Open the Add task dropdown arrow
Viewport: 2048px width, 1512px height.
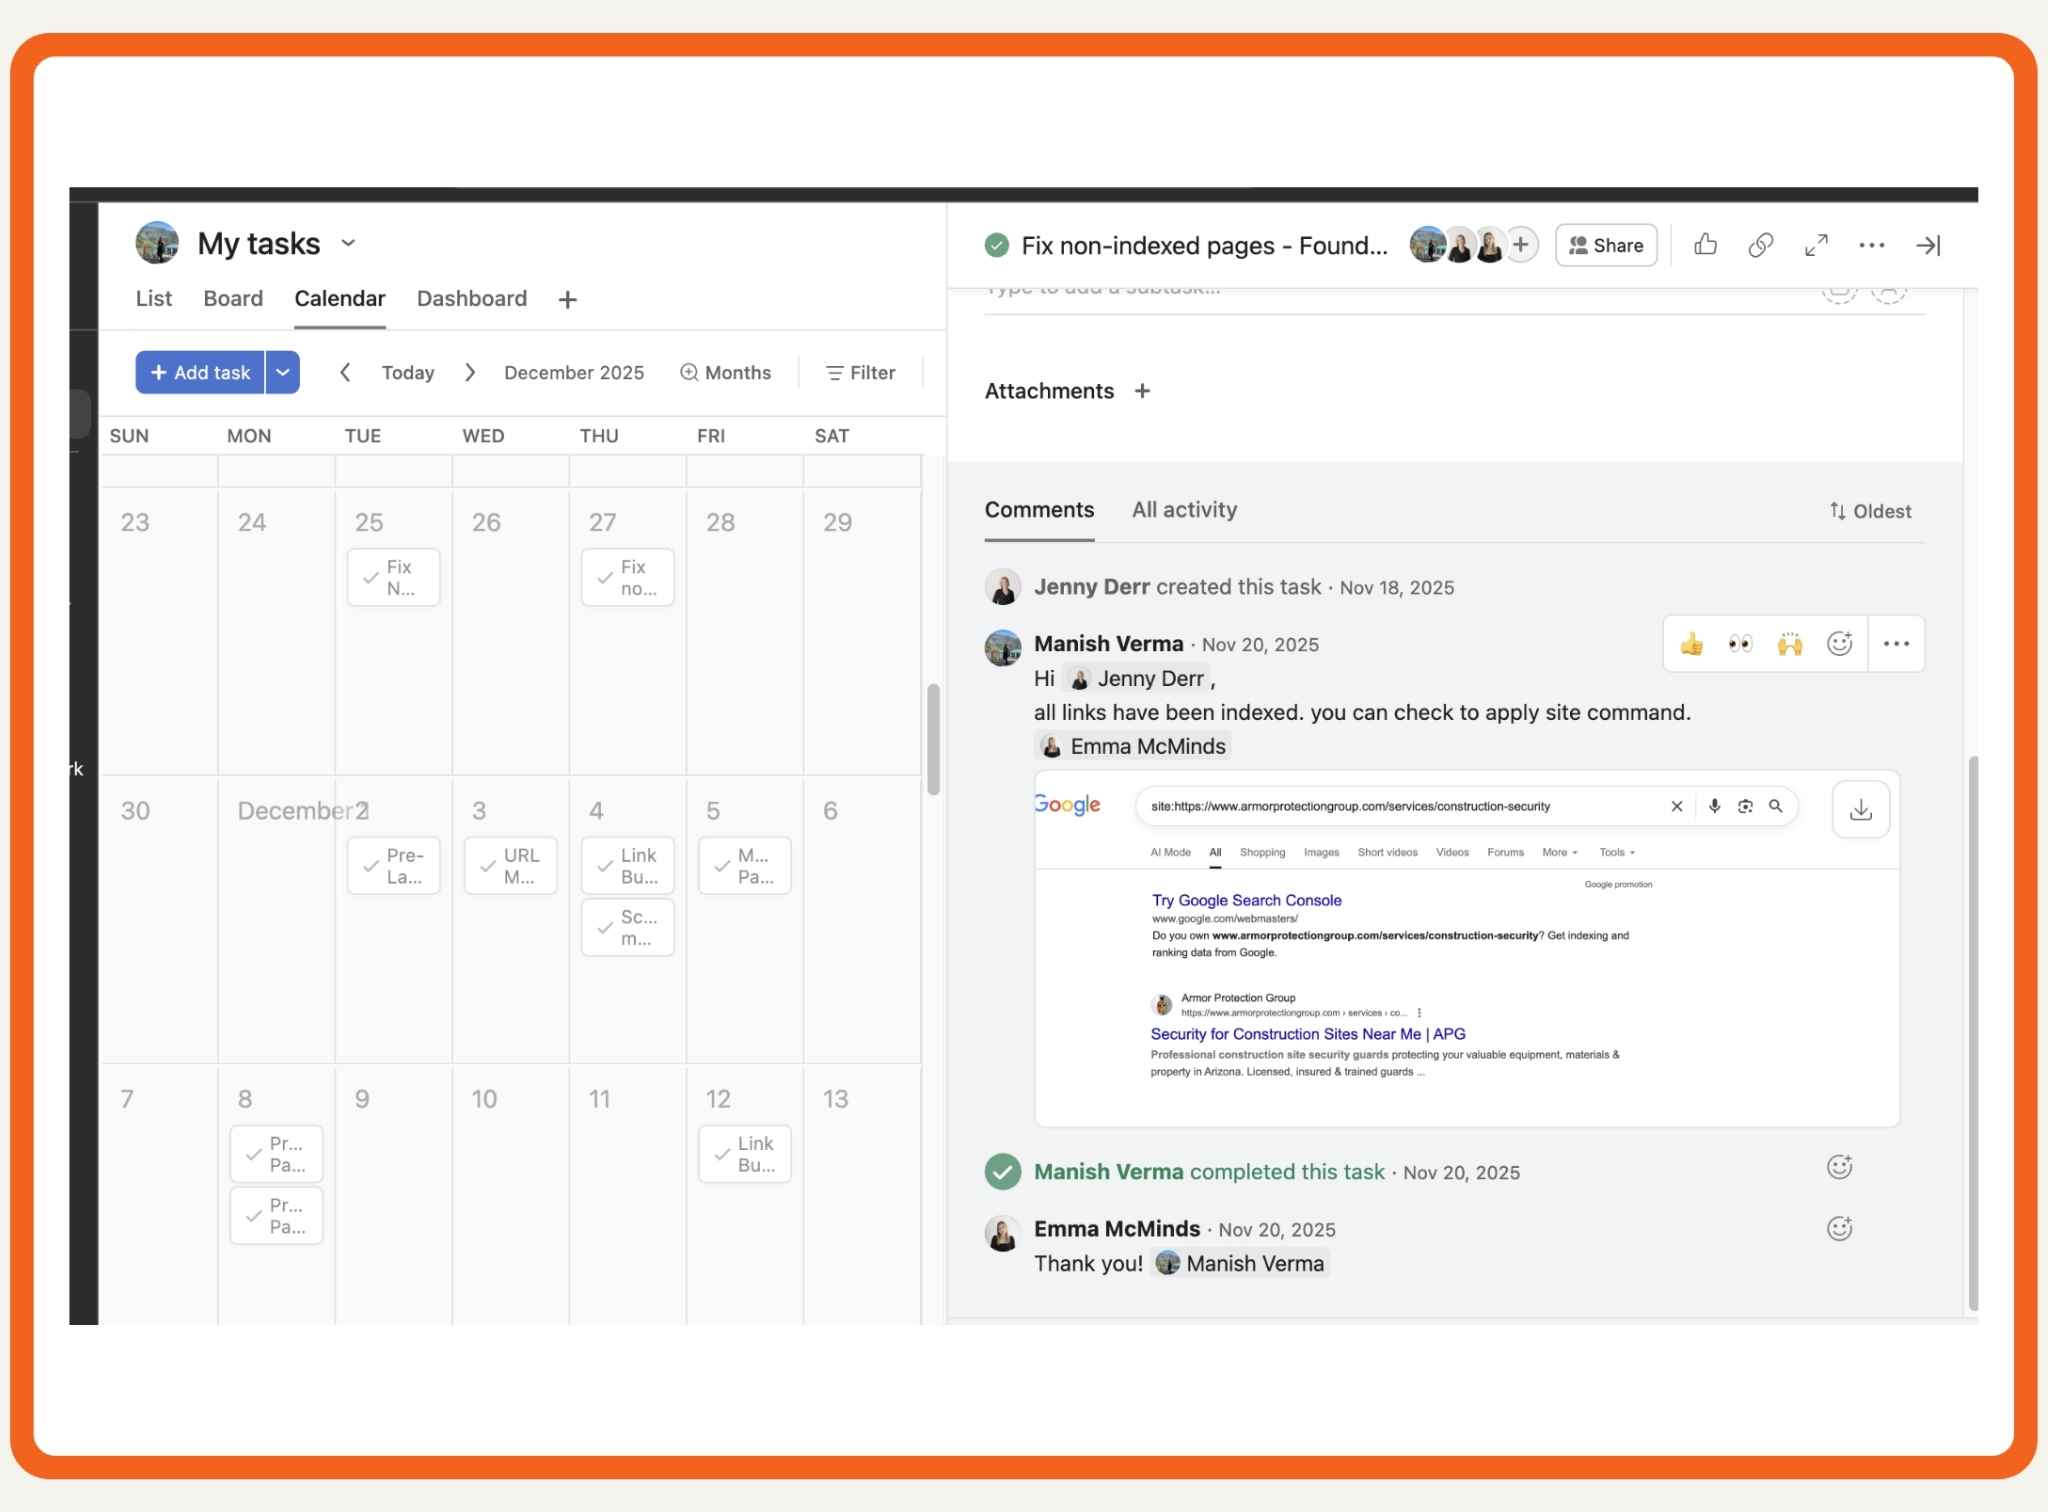click(283, 372)
